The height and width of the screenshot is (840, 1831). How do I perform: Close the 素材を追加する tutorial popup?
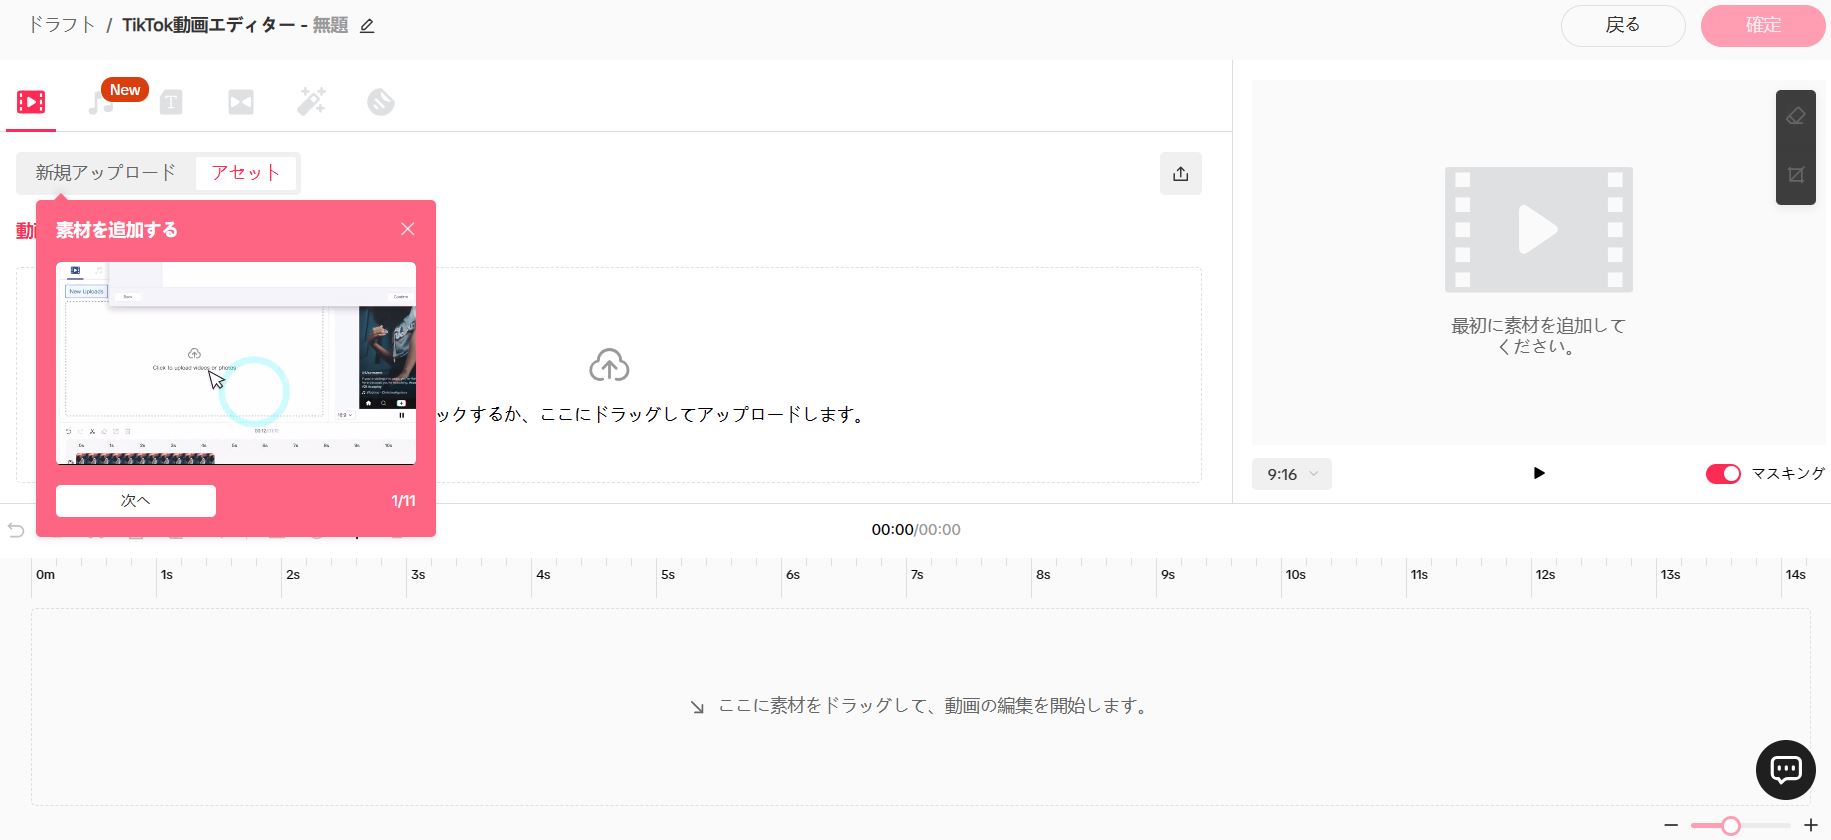click(407, 229)
